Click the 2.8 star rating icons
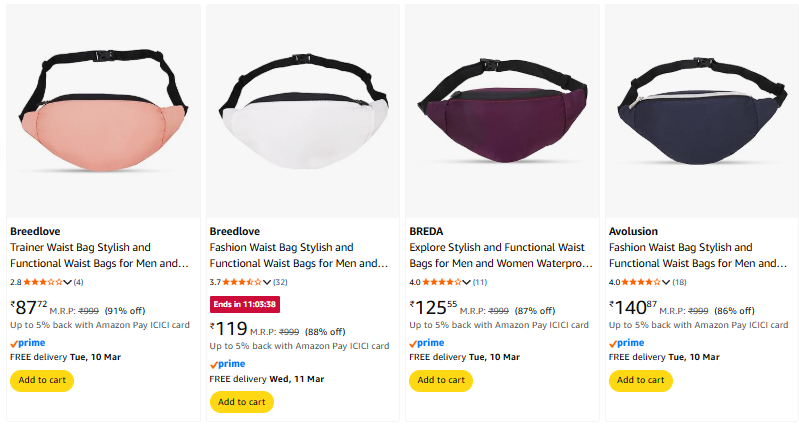The width and height of the screenshot is (799, 424). [x=43, y=282]
